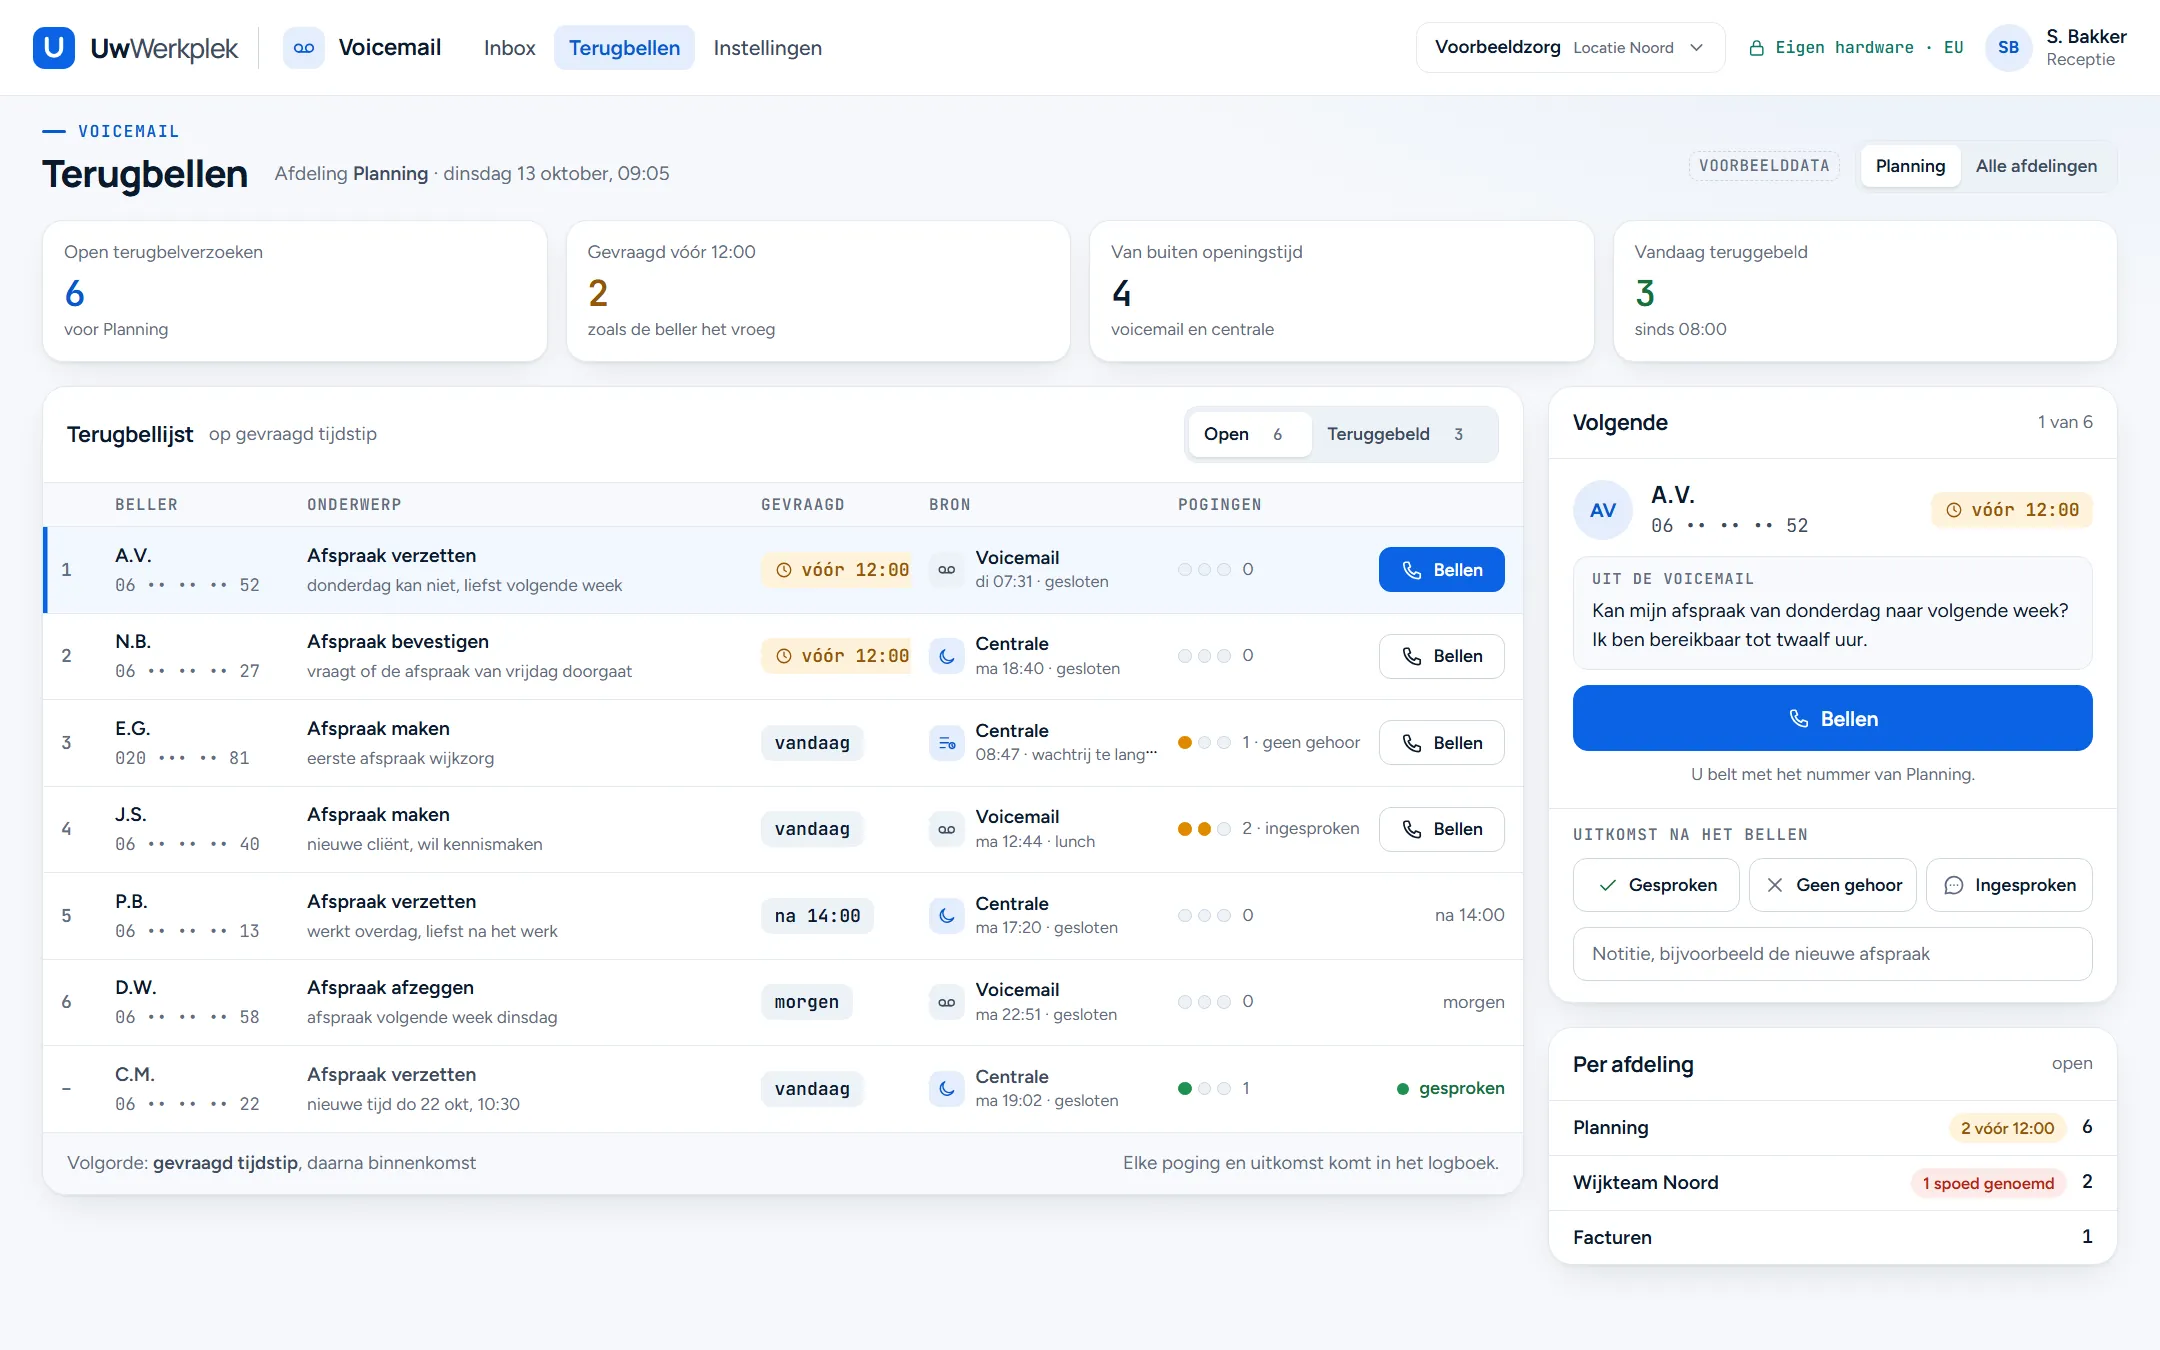
Task: Click queue icon in E.G. row
Action: pyautogui.click(x=946, y=743)
